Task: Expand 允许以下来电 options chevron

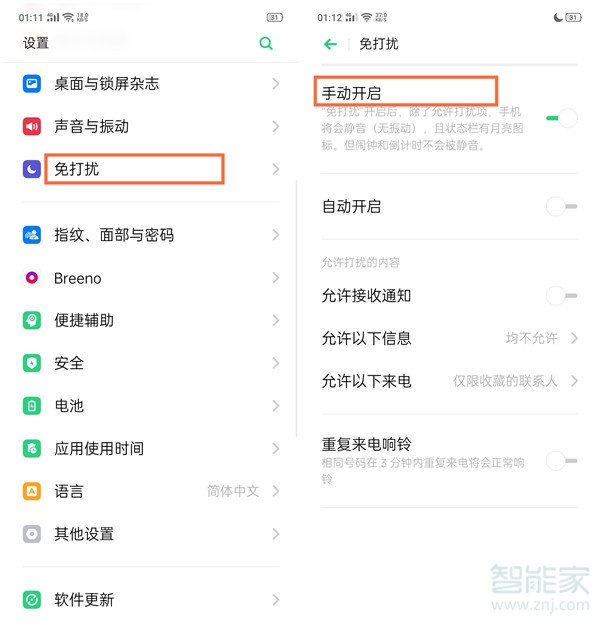Action: coord(574,381)
